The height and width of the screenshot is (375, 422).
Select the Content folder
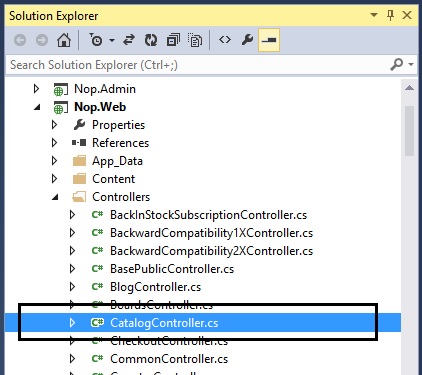coord(113,179)
